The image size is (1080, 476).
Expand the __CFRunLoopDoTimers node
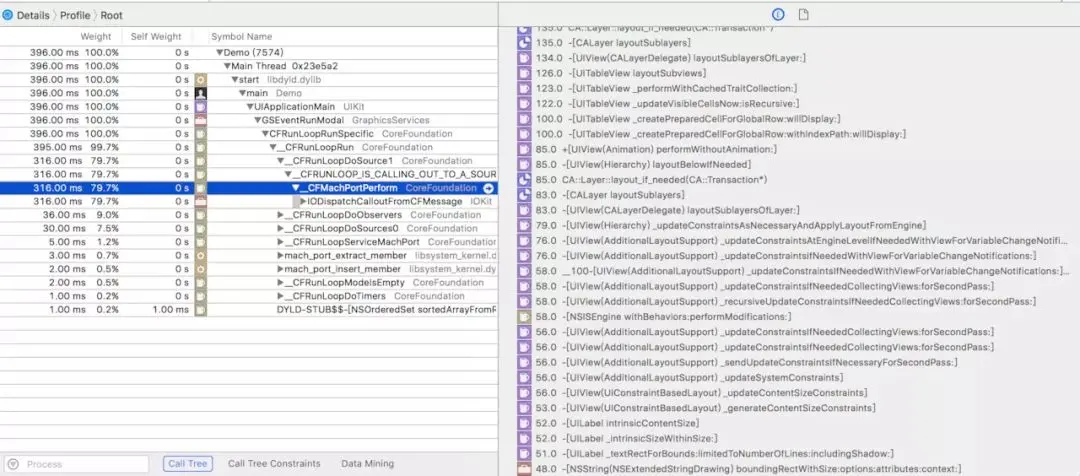point(280,296)
